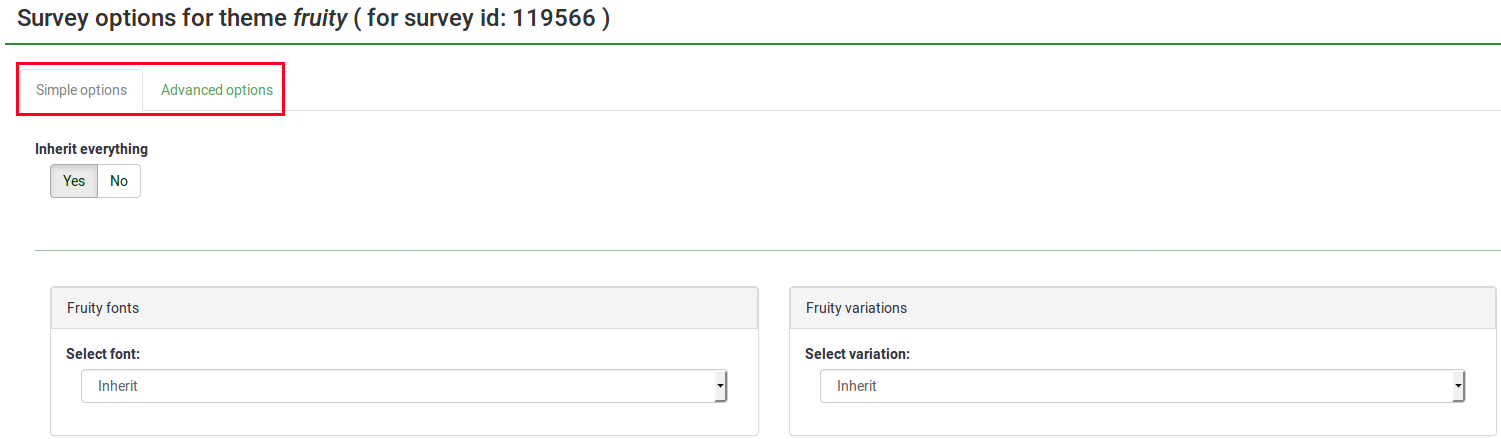Screen dimensions: 1501x439
Task: Click the Survey options page heading
Action: click(x=152, y=19)
